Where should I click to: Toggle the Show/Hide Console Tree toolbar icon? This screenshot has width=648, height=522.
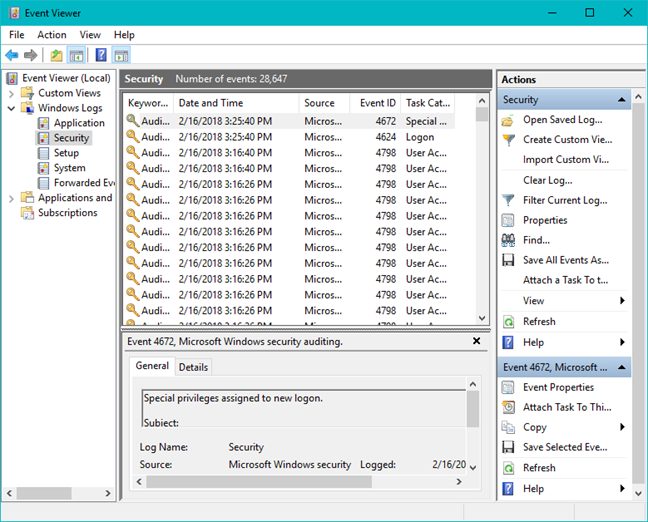(76, 55)
